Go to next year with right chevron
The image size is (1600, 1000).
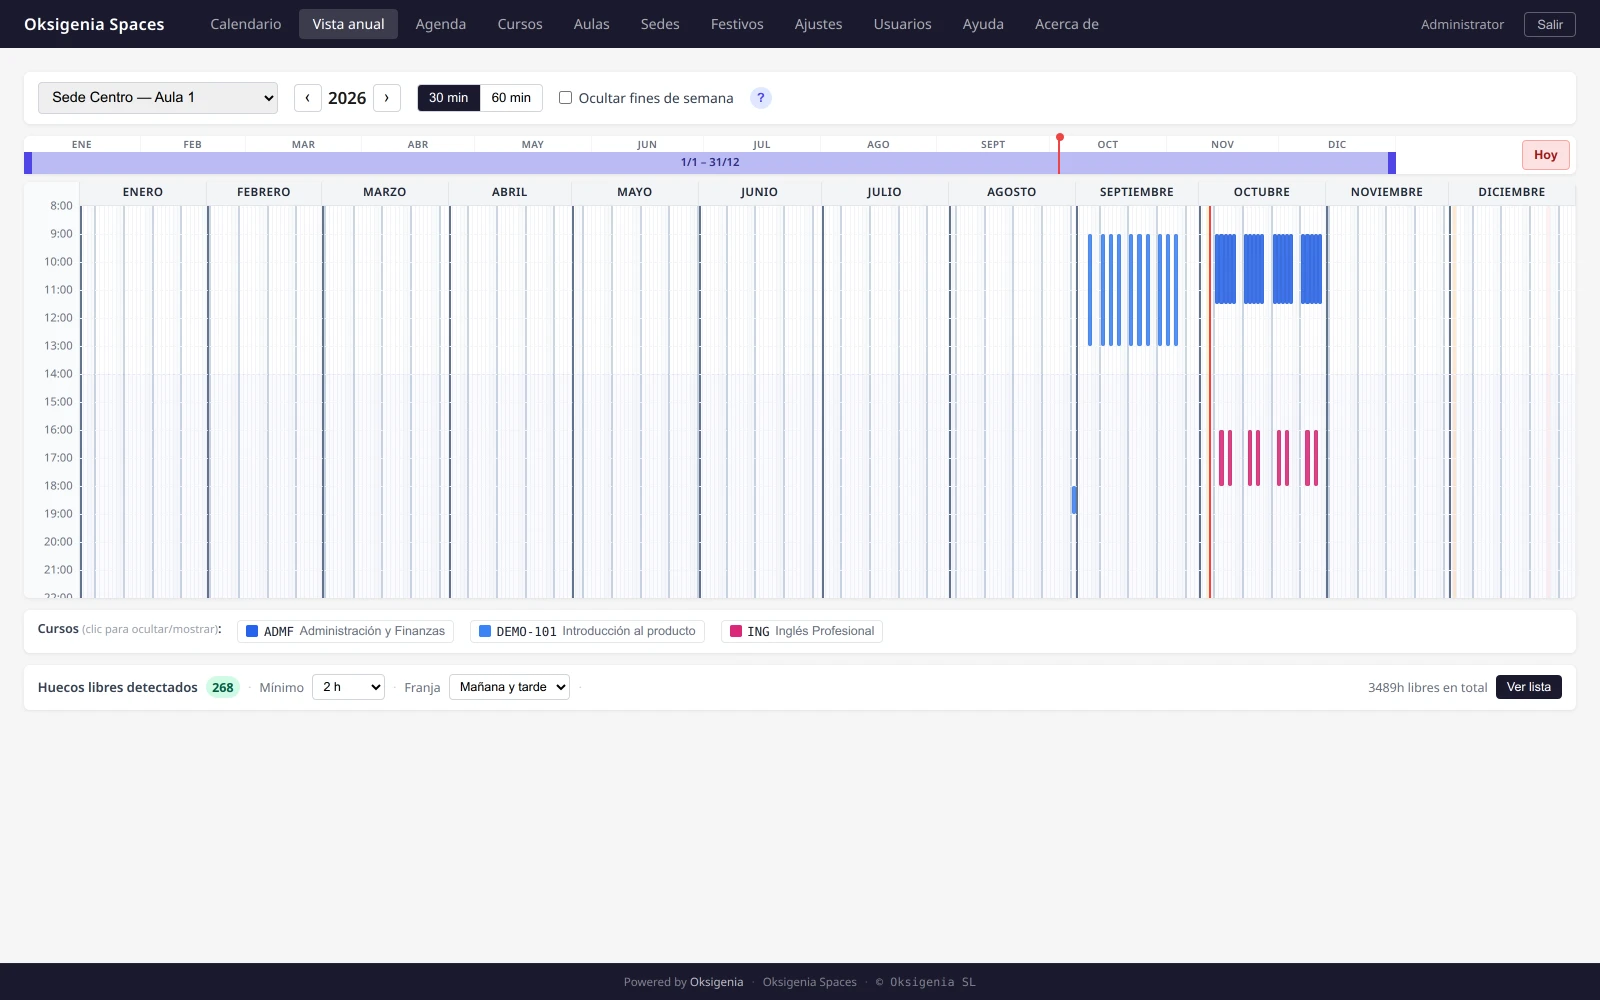pos(387,98)
